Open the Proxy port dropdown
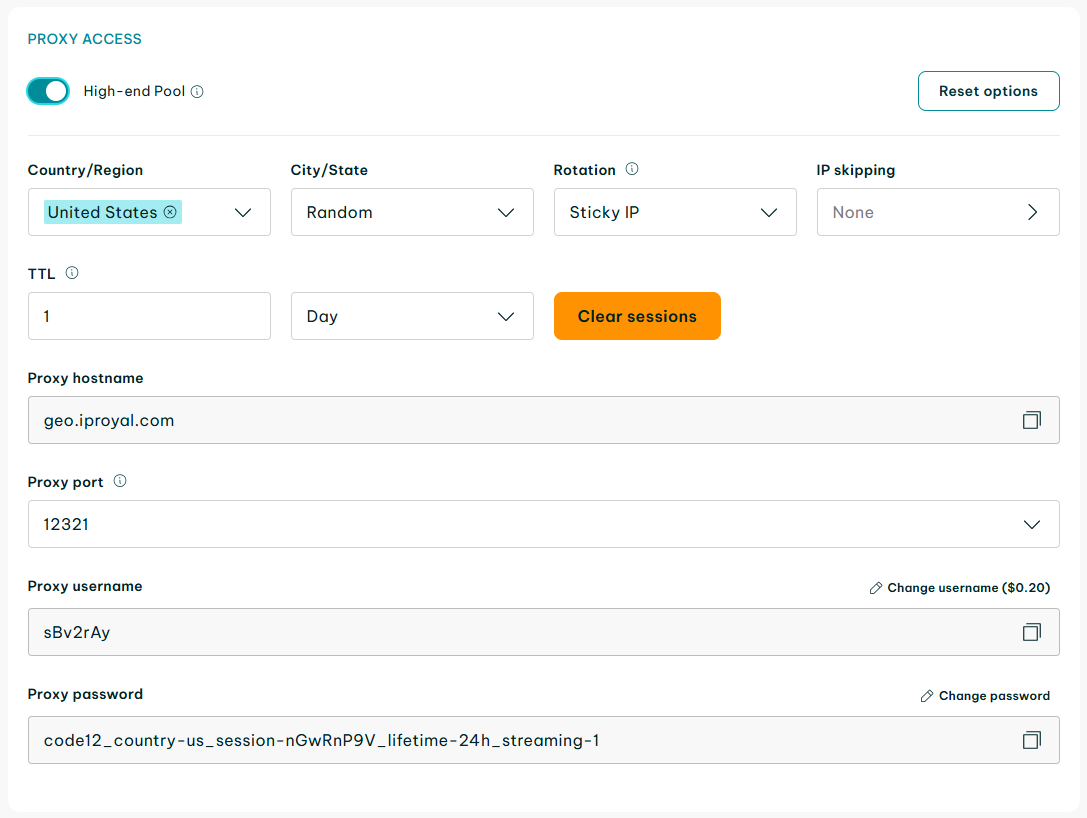 pyautogui.click(x=1031, y=524)
